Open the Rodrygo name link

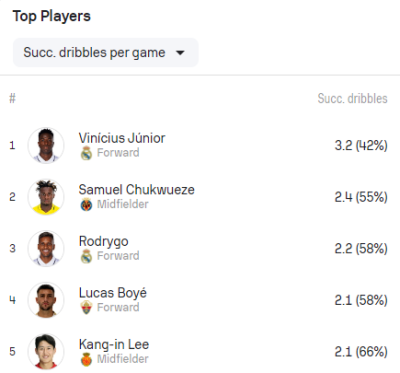click(x=104, y=242)
